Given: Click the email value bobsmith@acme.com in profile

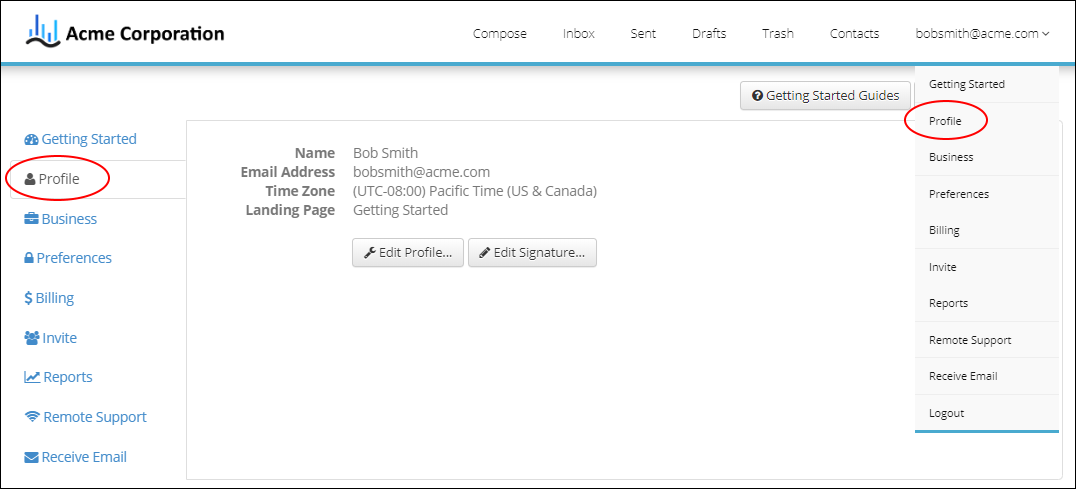Looking at the screenshot, I should pos(421,172).
